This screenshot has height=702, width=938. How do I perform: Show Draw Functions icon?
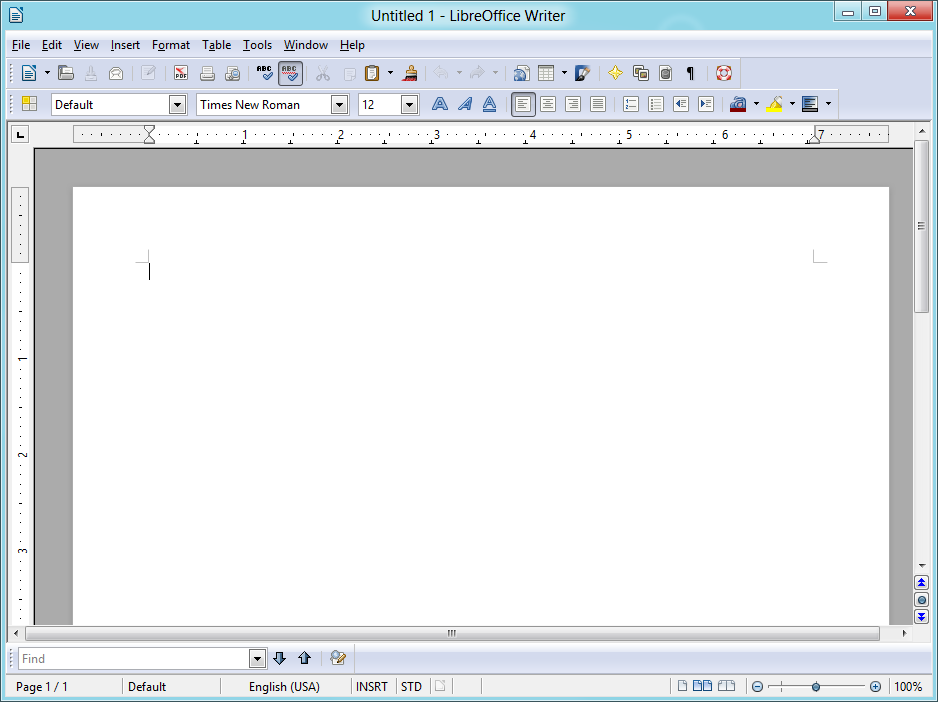583,74
